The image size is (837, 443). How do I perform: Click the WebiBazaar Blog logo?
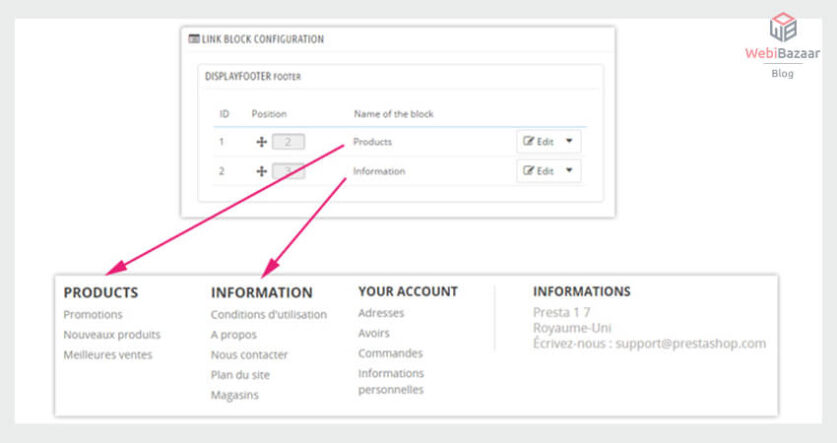pos(782,45)
